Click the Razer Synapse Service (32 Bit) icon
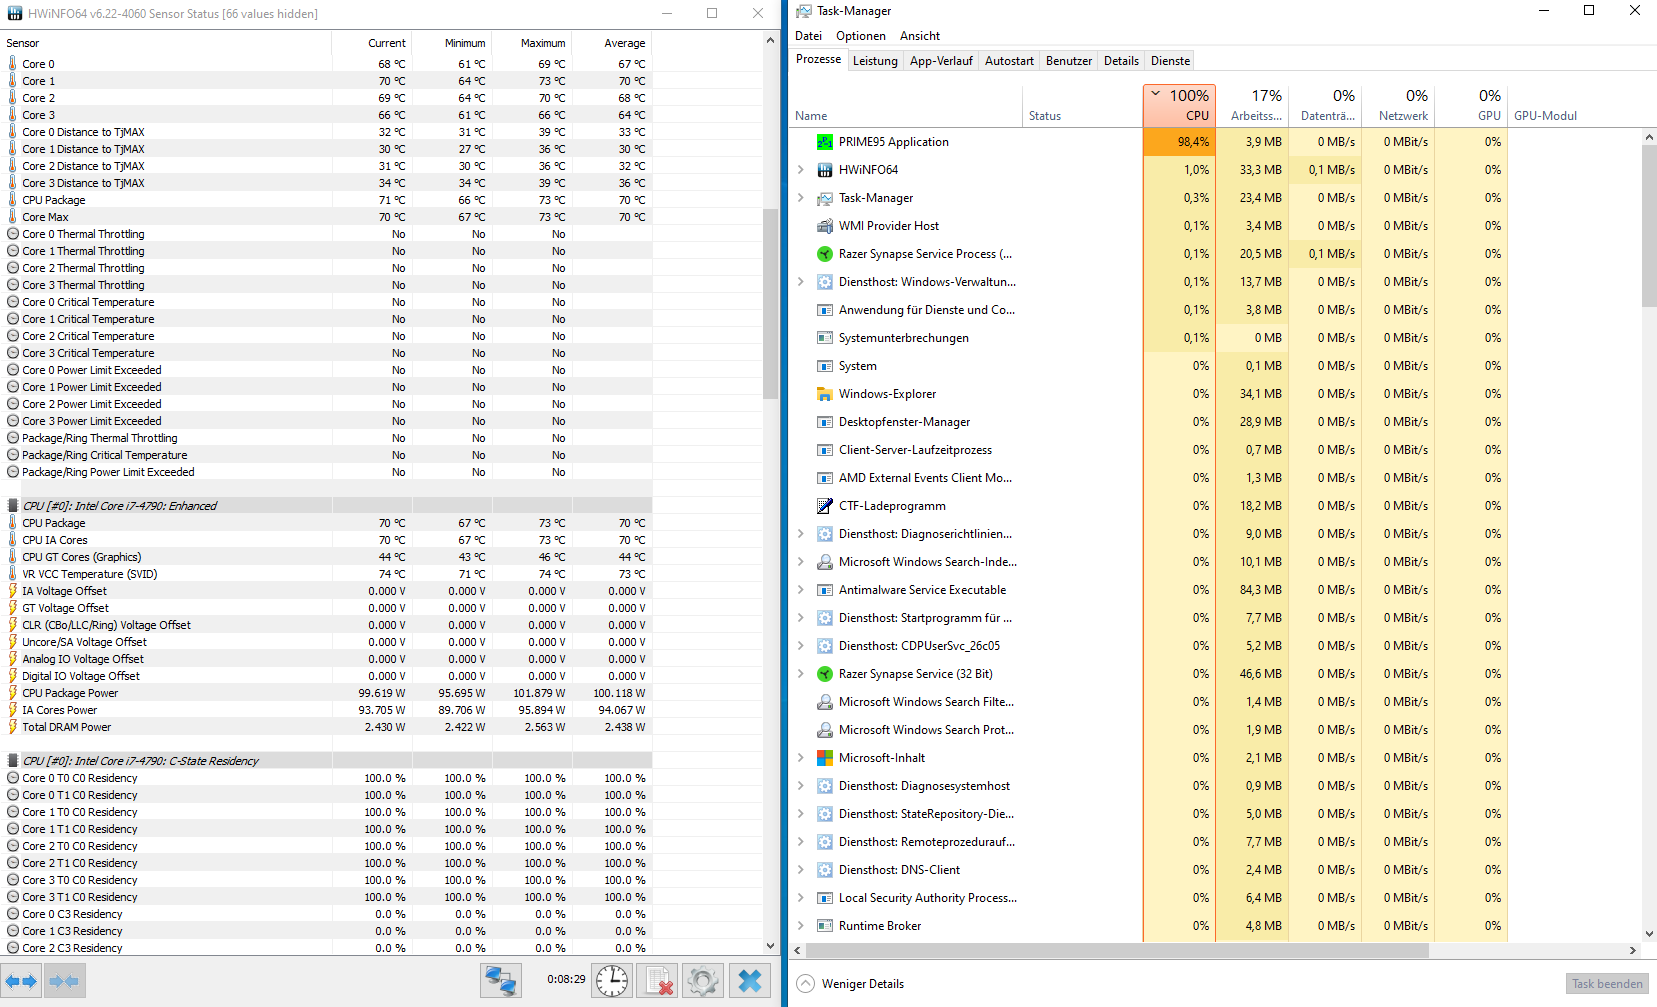This screenshot has height=1007, width=1657. pos(825,674)
